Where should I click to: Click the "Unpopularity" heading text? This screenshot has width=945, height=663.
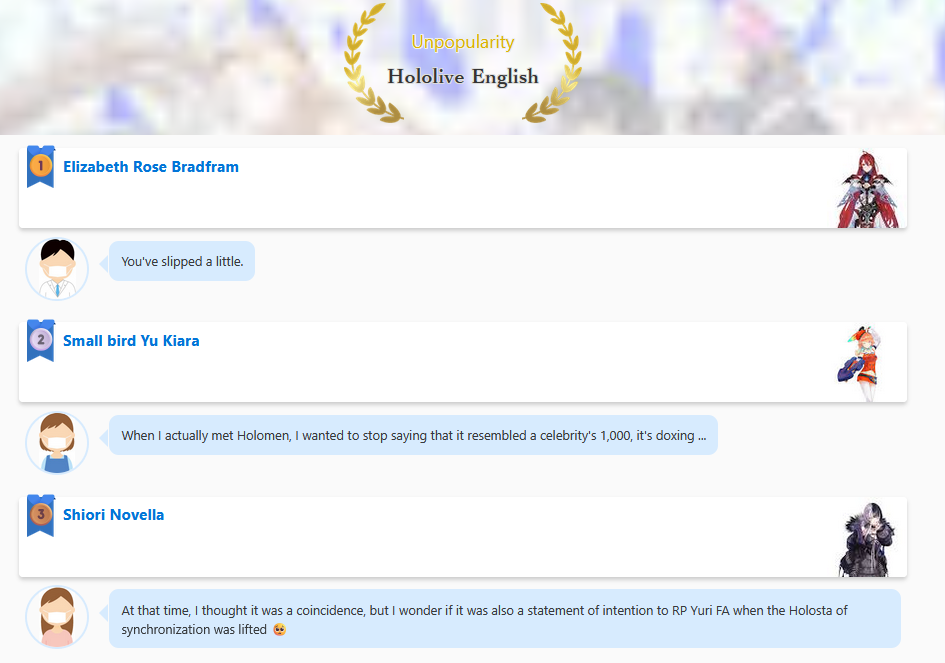[463, 42]
